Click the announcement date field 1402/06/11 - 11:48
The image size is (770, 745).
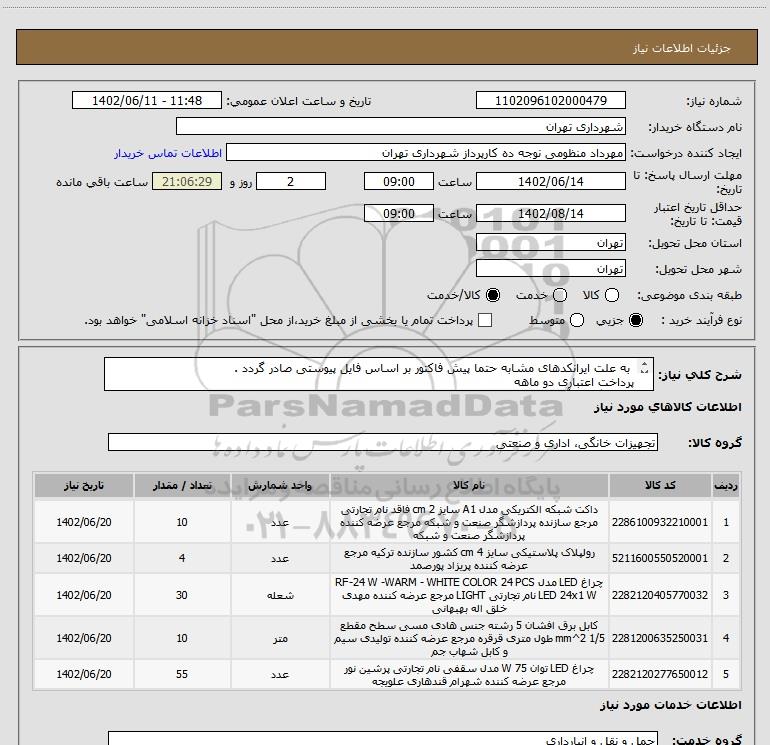click(x=147, y=101)
